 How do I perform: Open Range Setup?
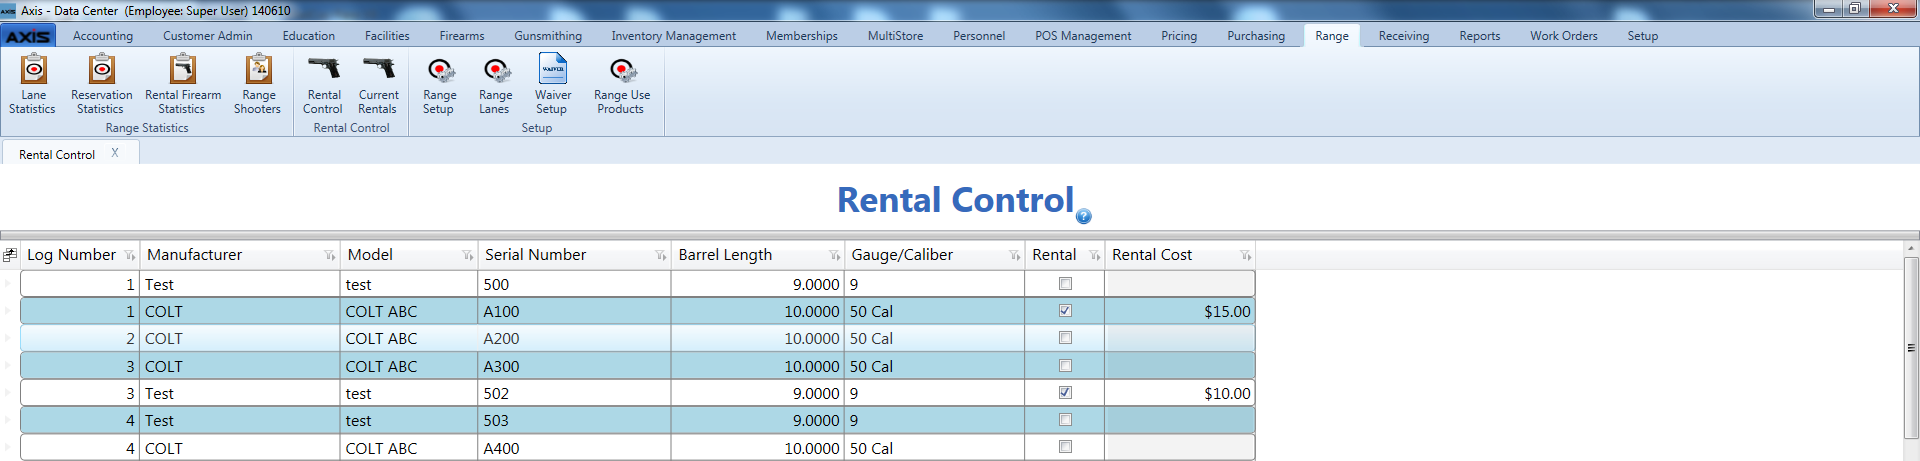click(x=439, y=86)
